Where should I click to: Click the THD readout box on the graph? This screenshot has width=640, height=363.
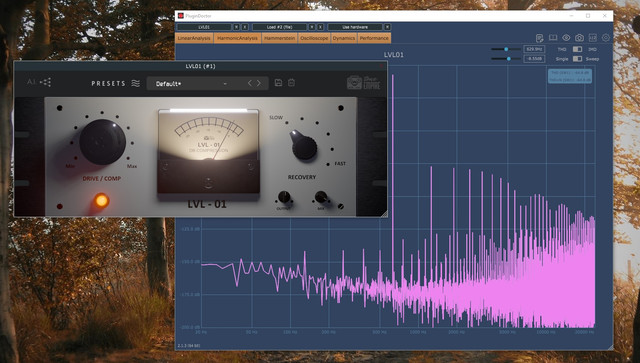tap(570, 76)
